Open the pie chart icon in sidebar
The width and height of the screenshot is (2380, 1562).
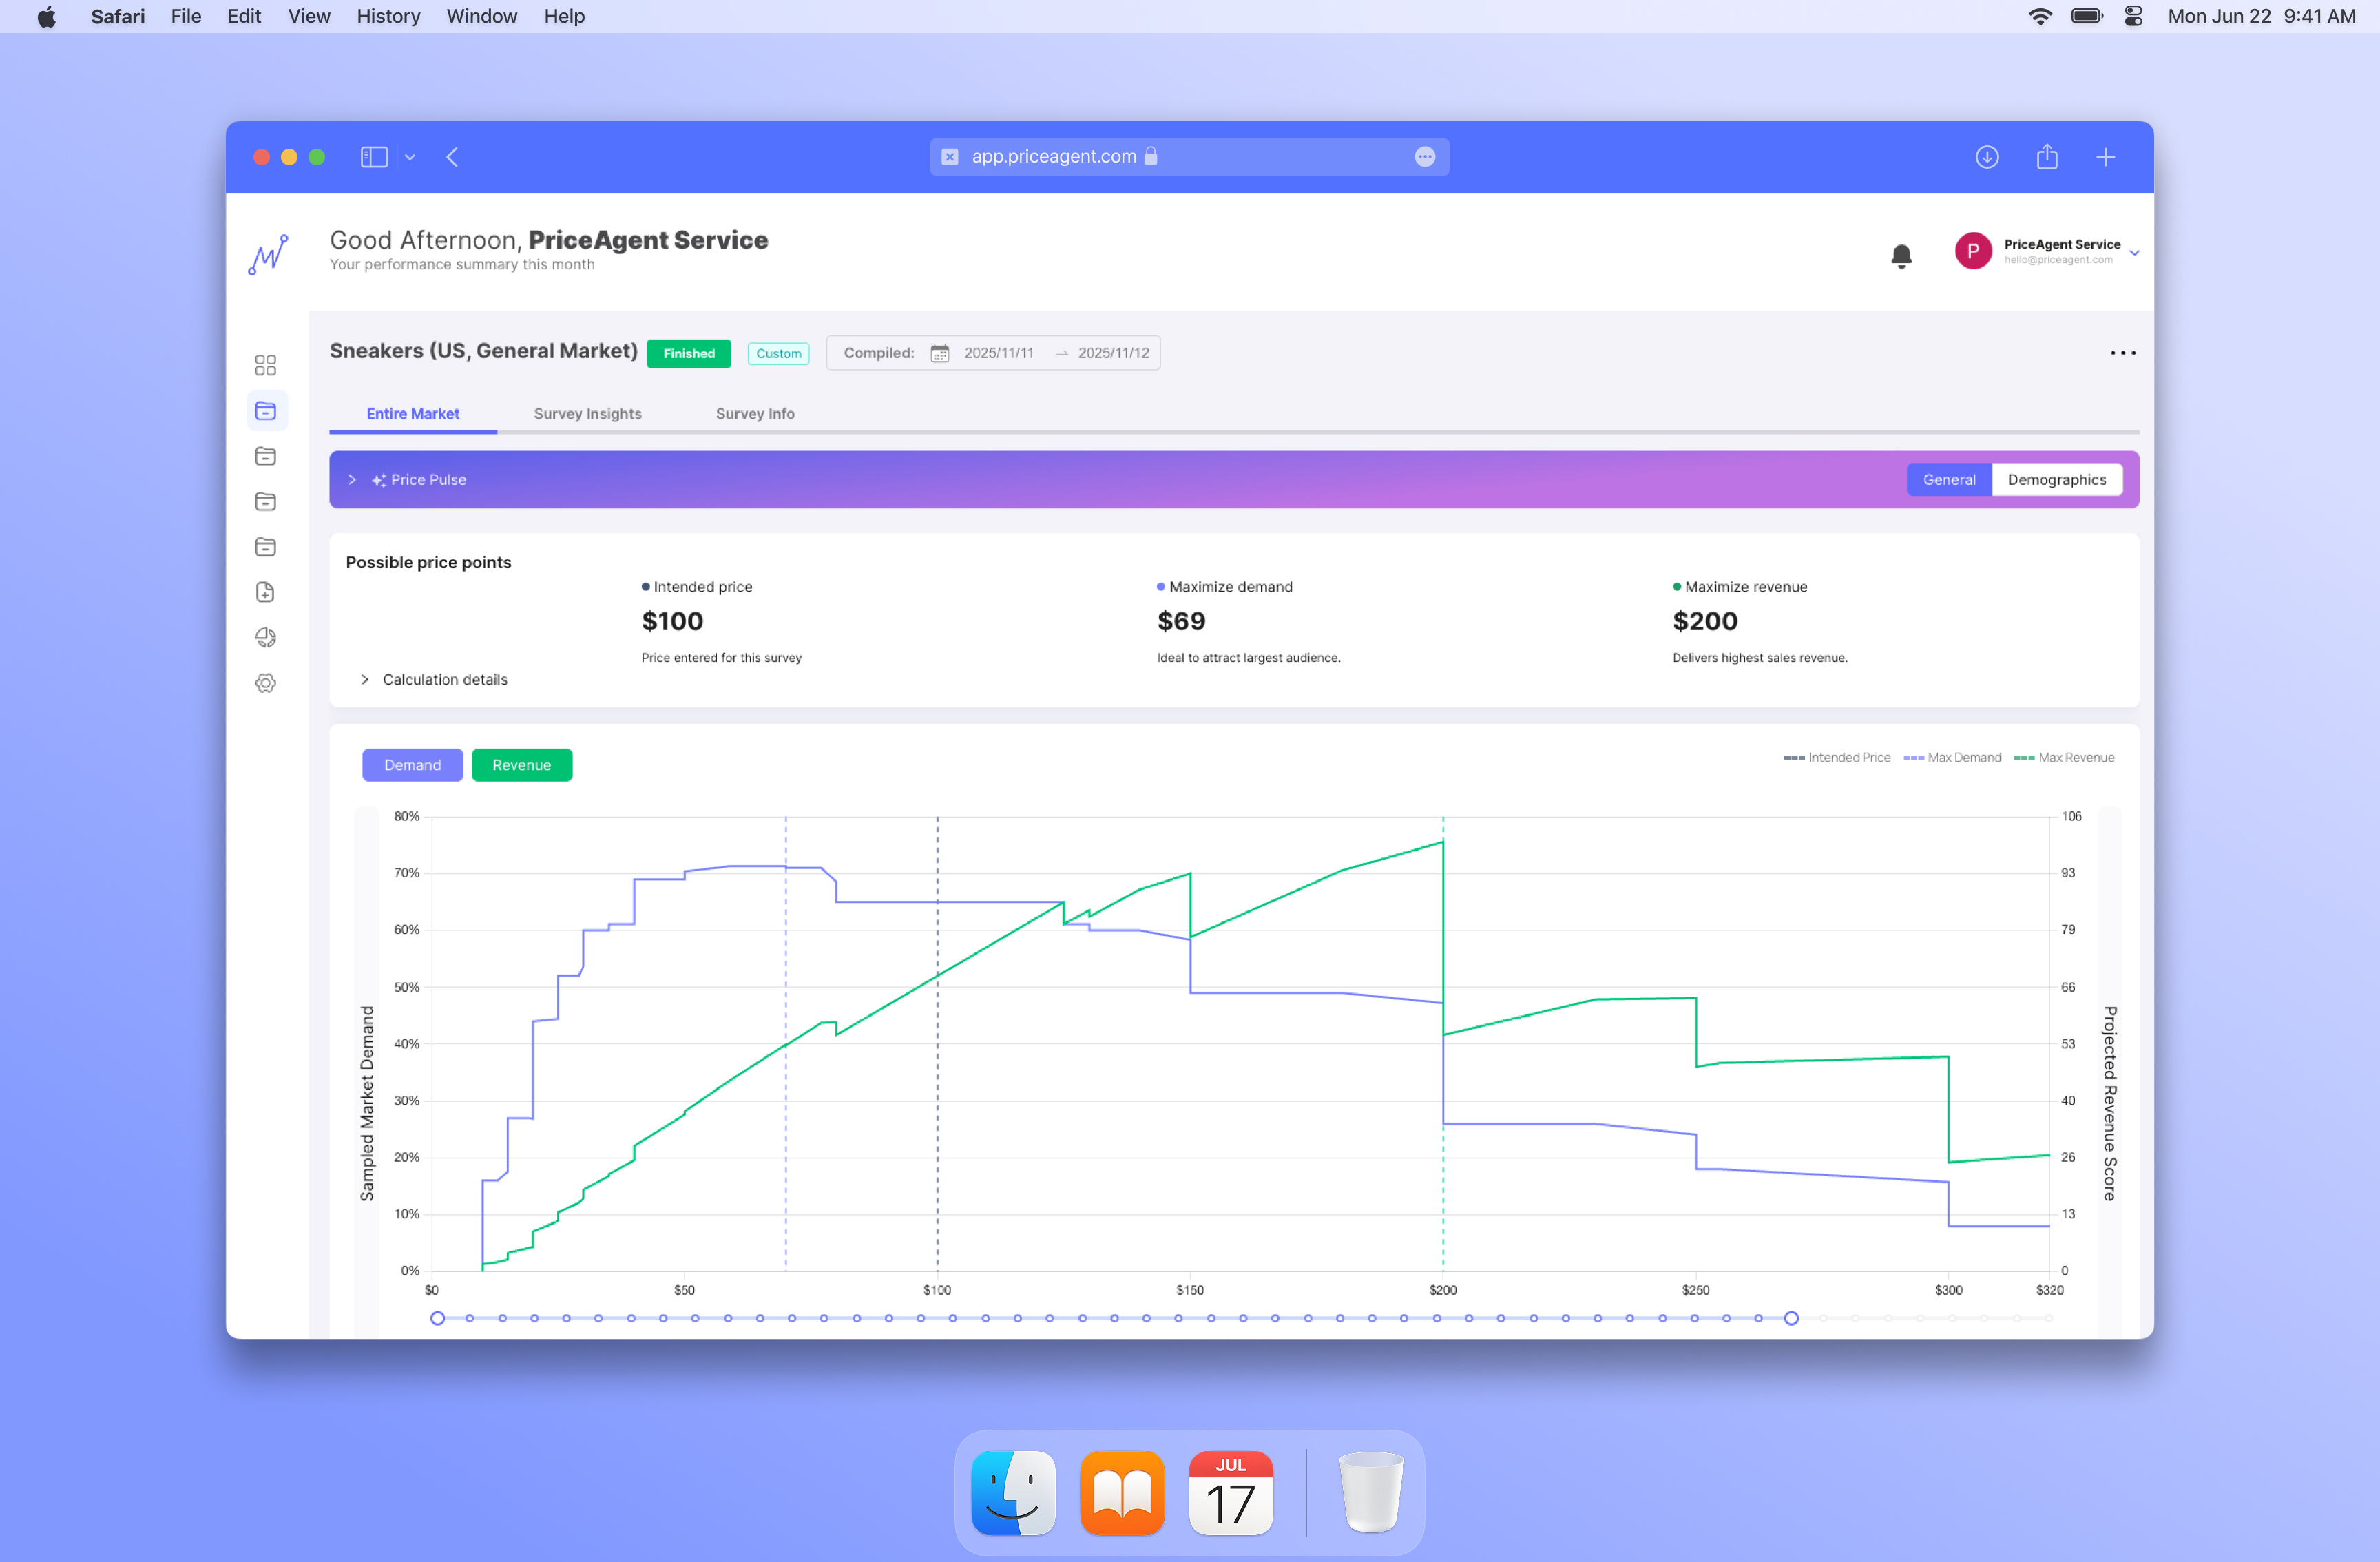tap(265, 638)
